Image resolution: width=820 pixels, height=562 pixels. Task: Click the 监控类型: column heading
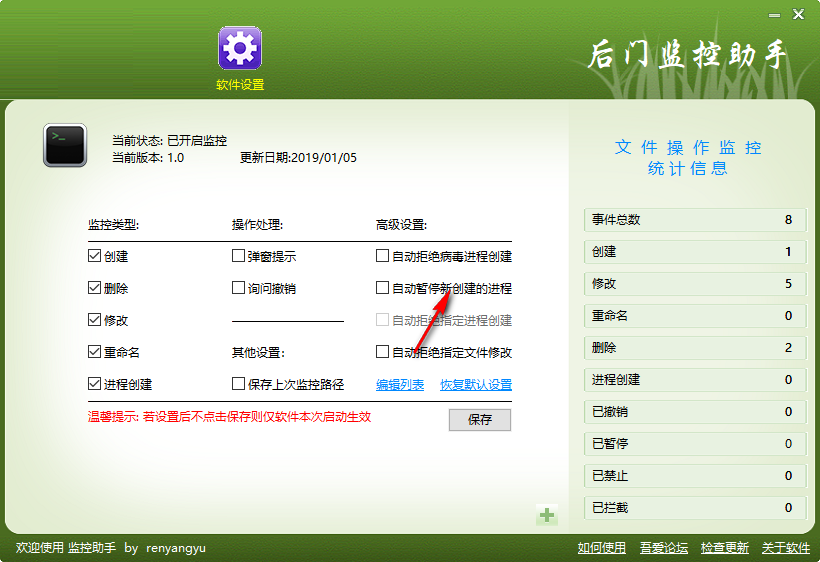(113, 225)
